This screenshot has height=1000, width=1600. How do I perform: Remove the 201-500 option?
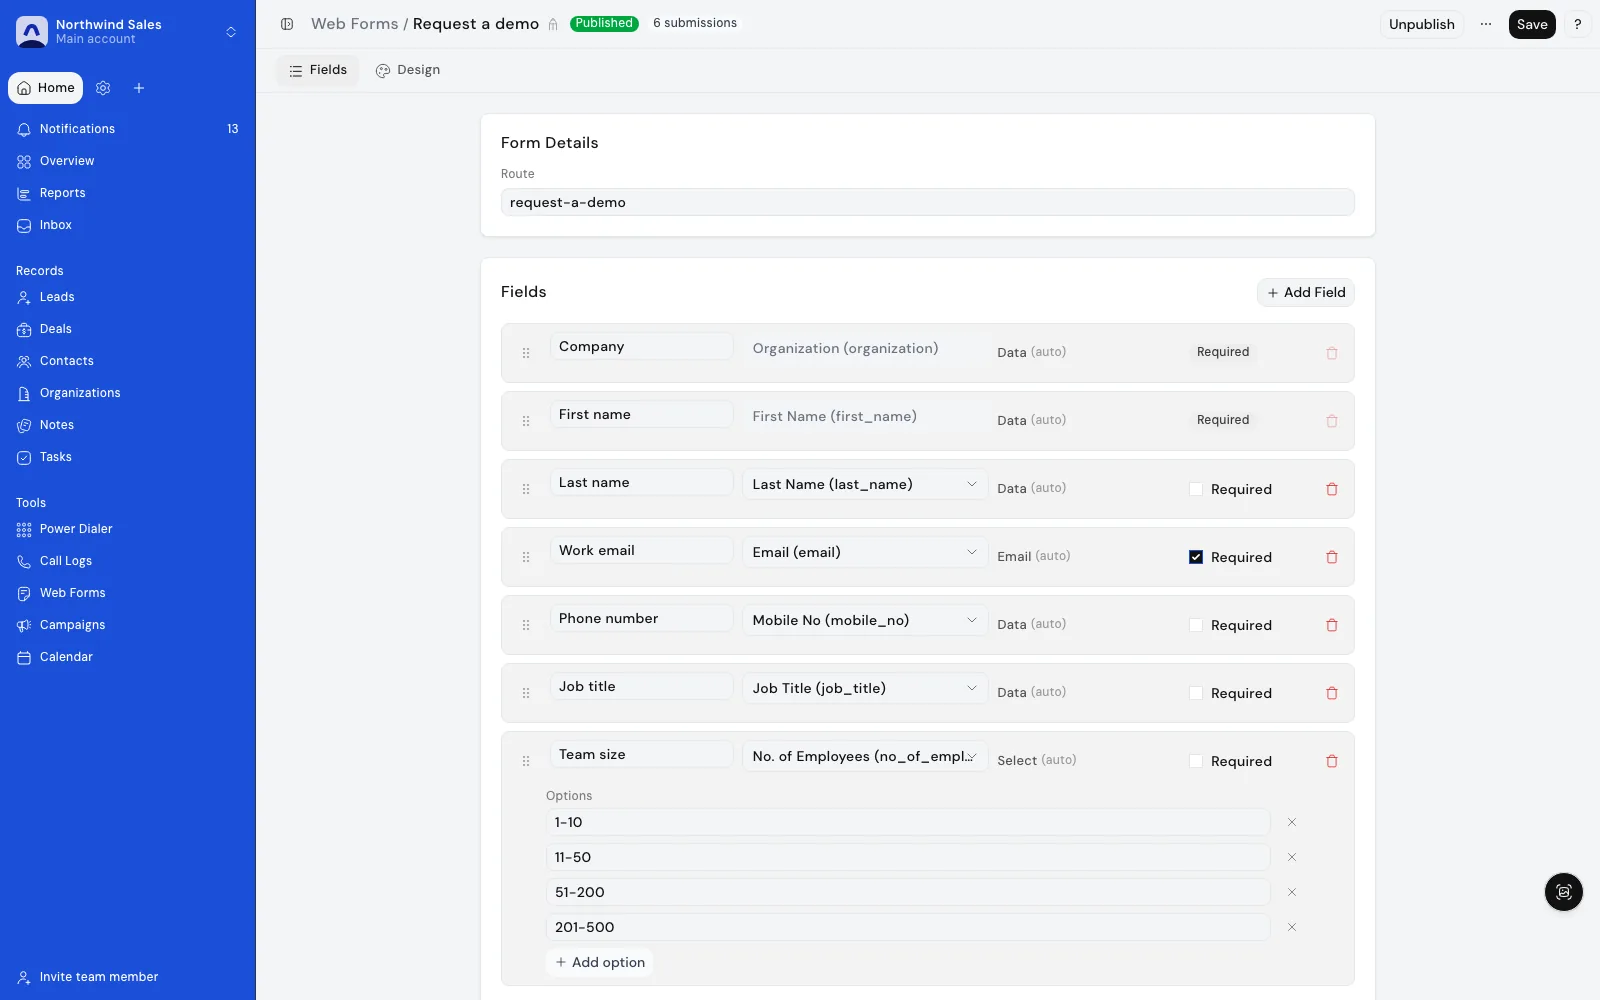(1292, 927)
